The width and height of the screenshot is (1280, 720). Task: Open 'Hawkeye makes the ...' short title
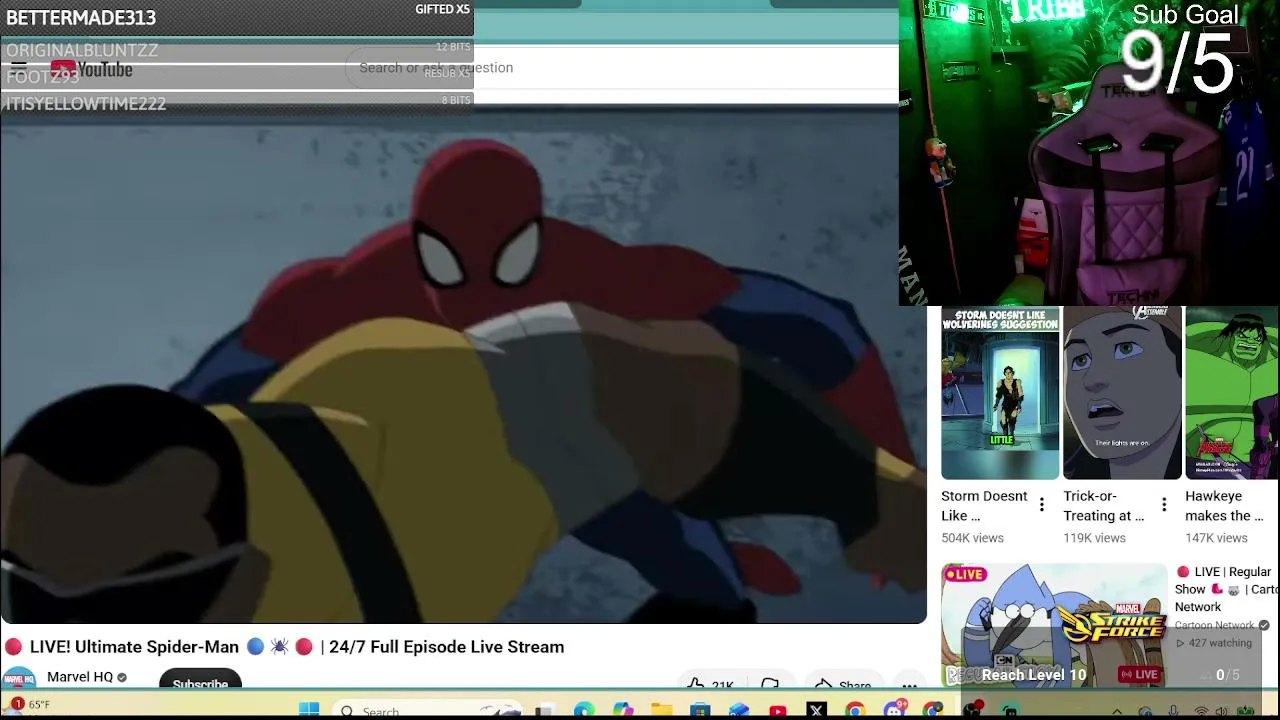pyautogui.click(x=1225, y=506)
